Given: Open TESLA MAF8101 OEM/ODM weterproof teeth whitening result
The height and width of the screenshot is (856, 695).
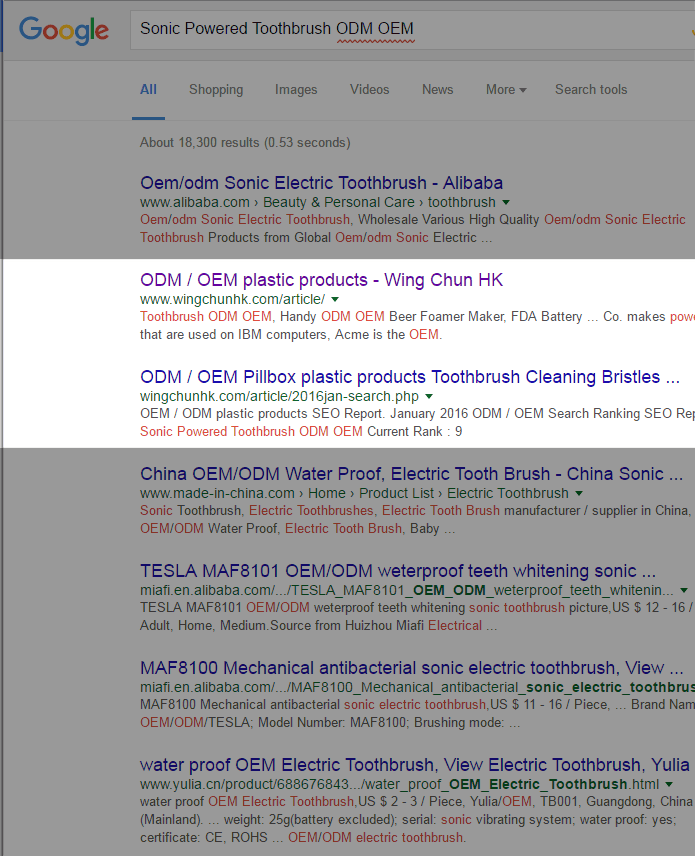Looking at the screenshot, I should pyautogui.click(x=397, y=571).
